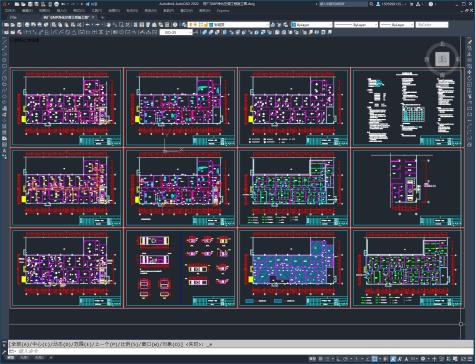475x364 pixels.
Task: Add a new drawing tab with plus
Action: (102, 17)
